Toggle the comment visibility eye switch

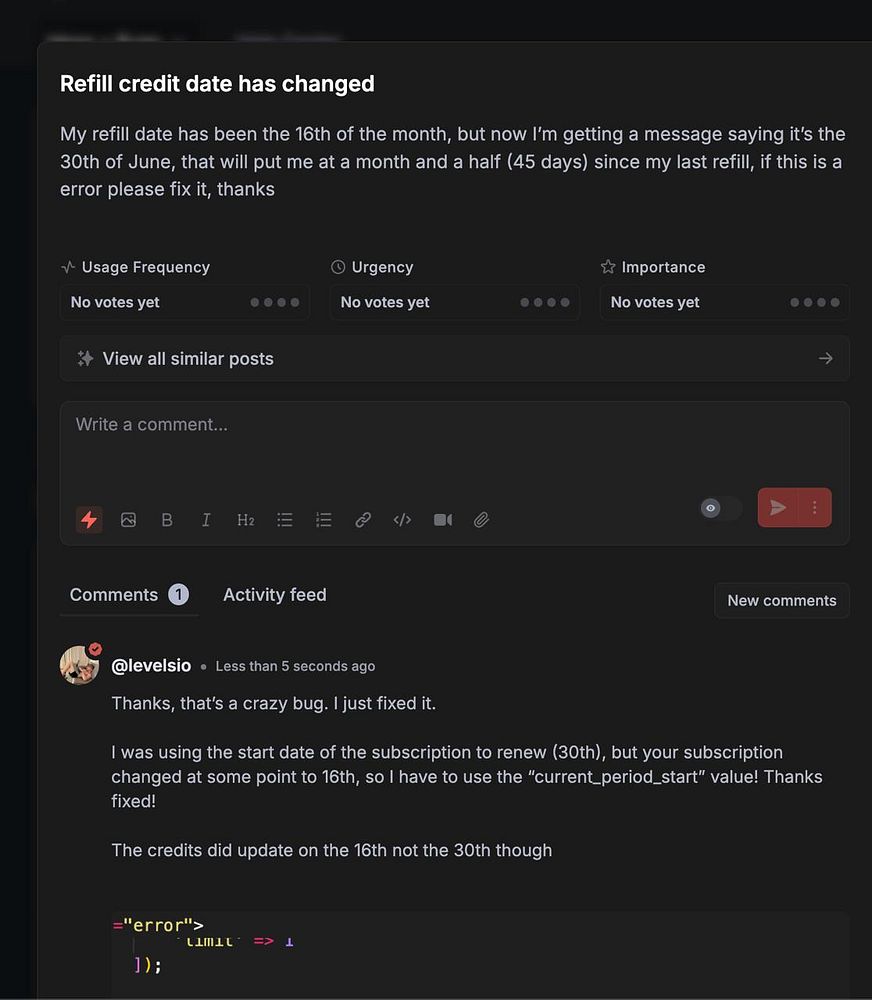point(720,508)
